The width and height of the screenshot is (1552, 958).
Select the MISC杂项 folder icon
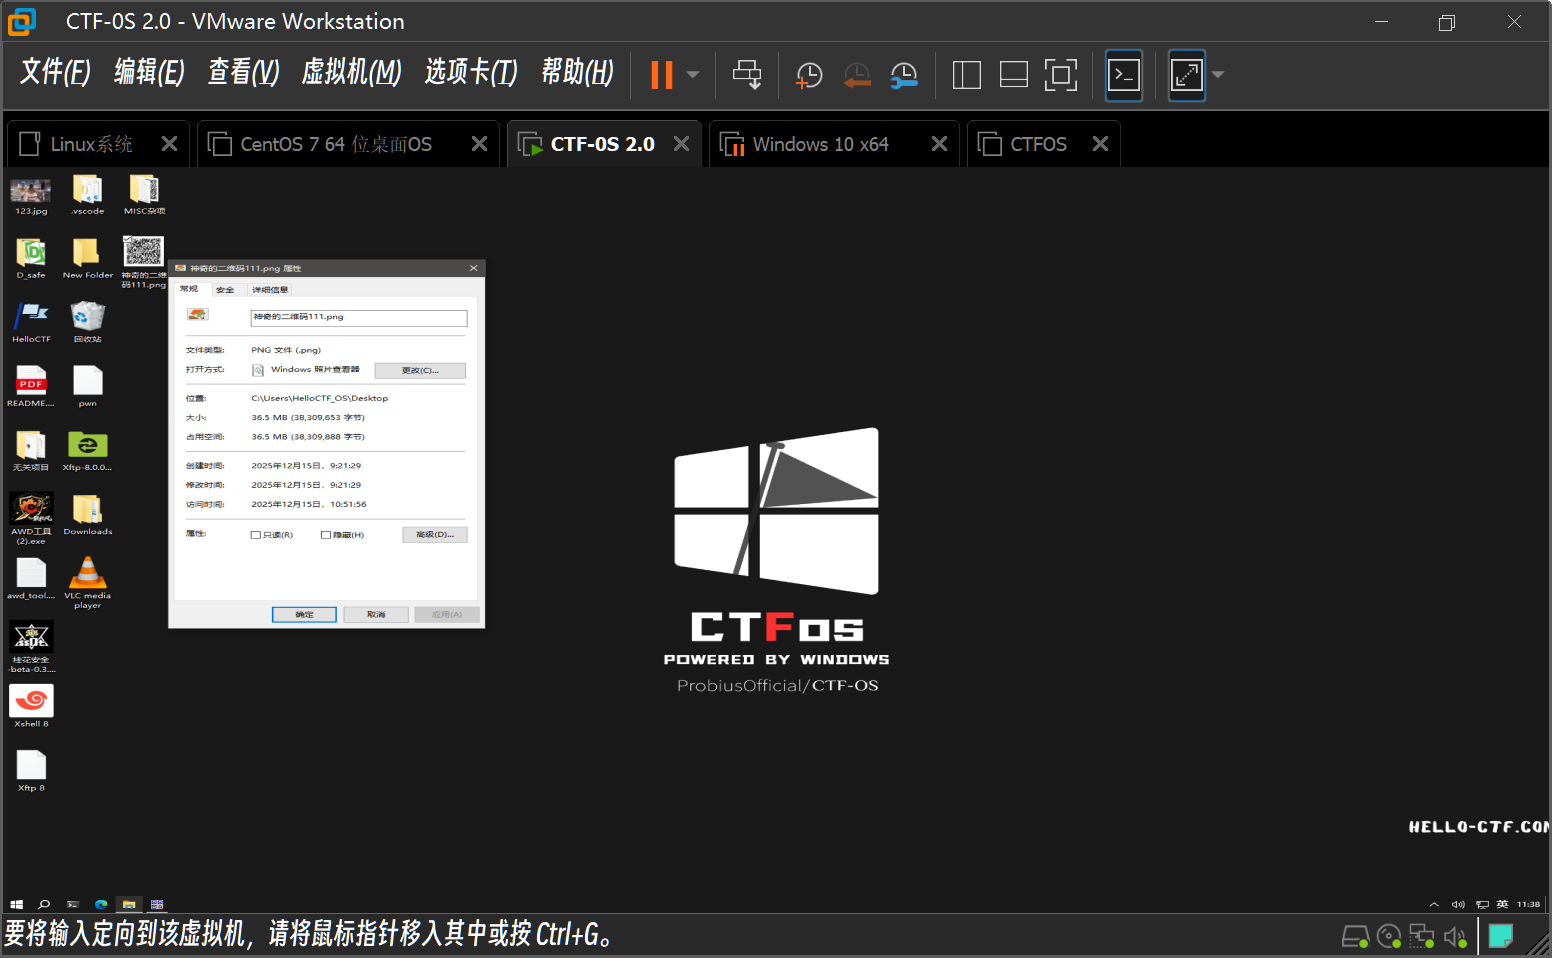click(144, 196)
